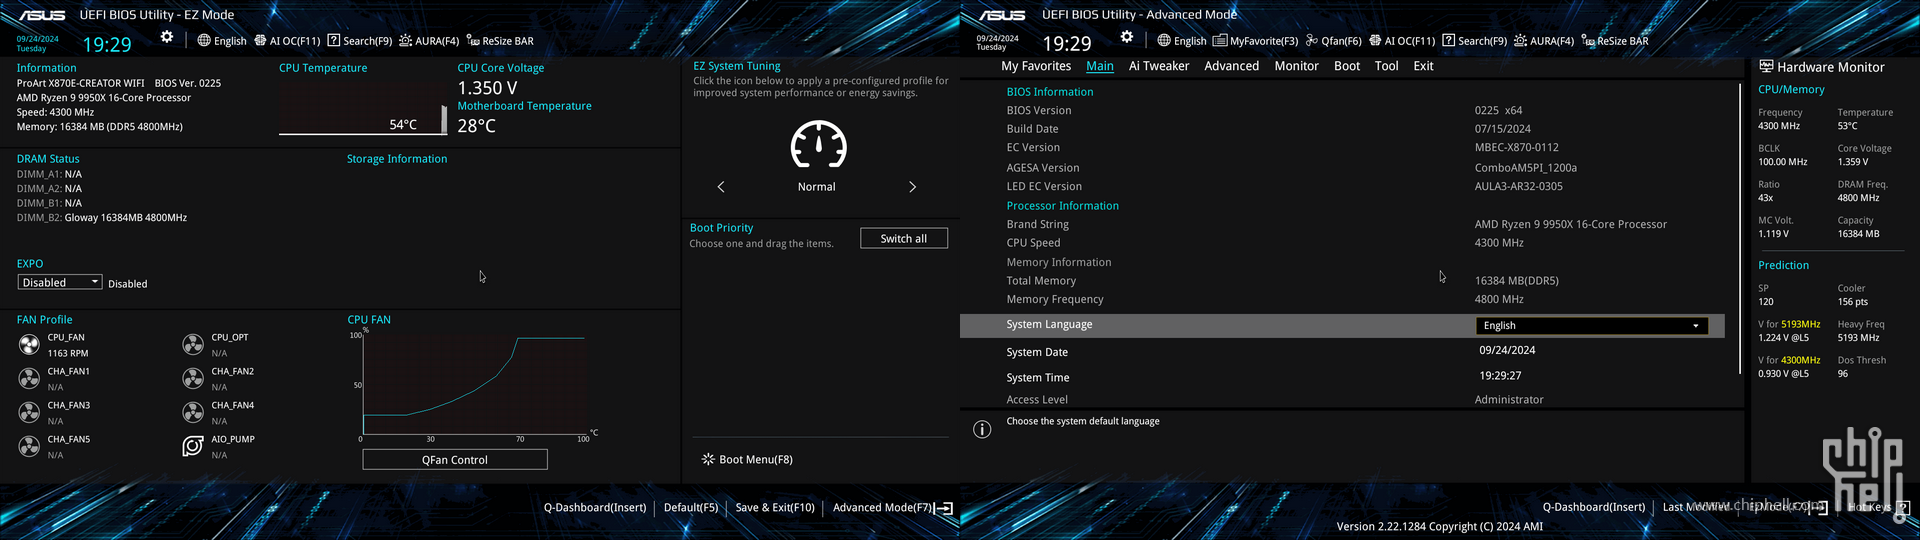Click the QFan Control button

455,460
